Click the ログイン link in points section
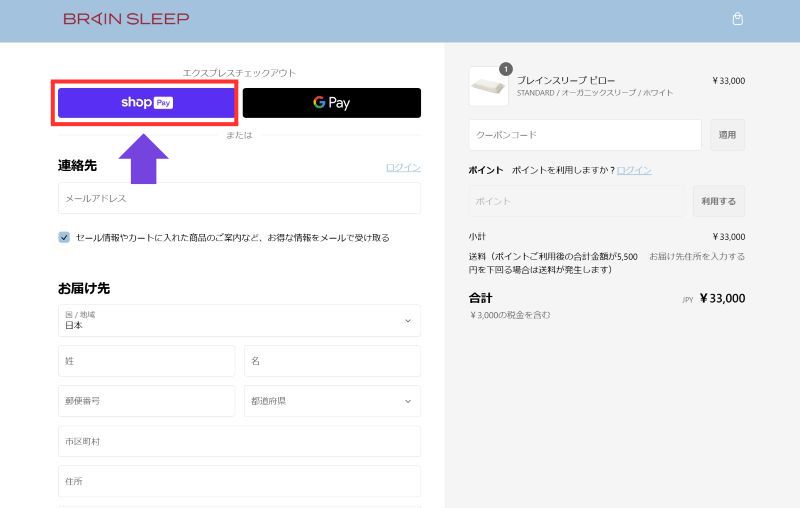Image resolution: width=800 pixels, height=508 pixels. coord(634,170)
